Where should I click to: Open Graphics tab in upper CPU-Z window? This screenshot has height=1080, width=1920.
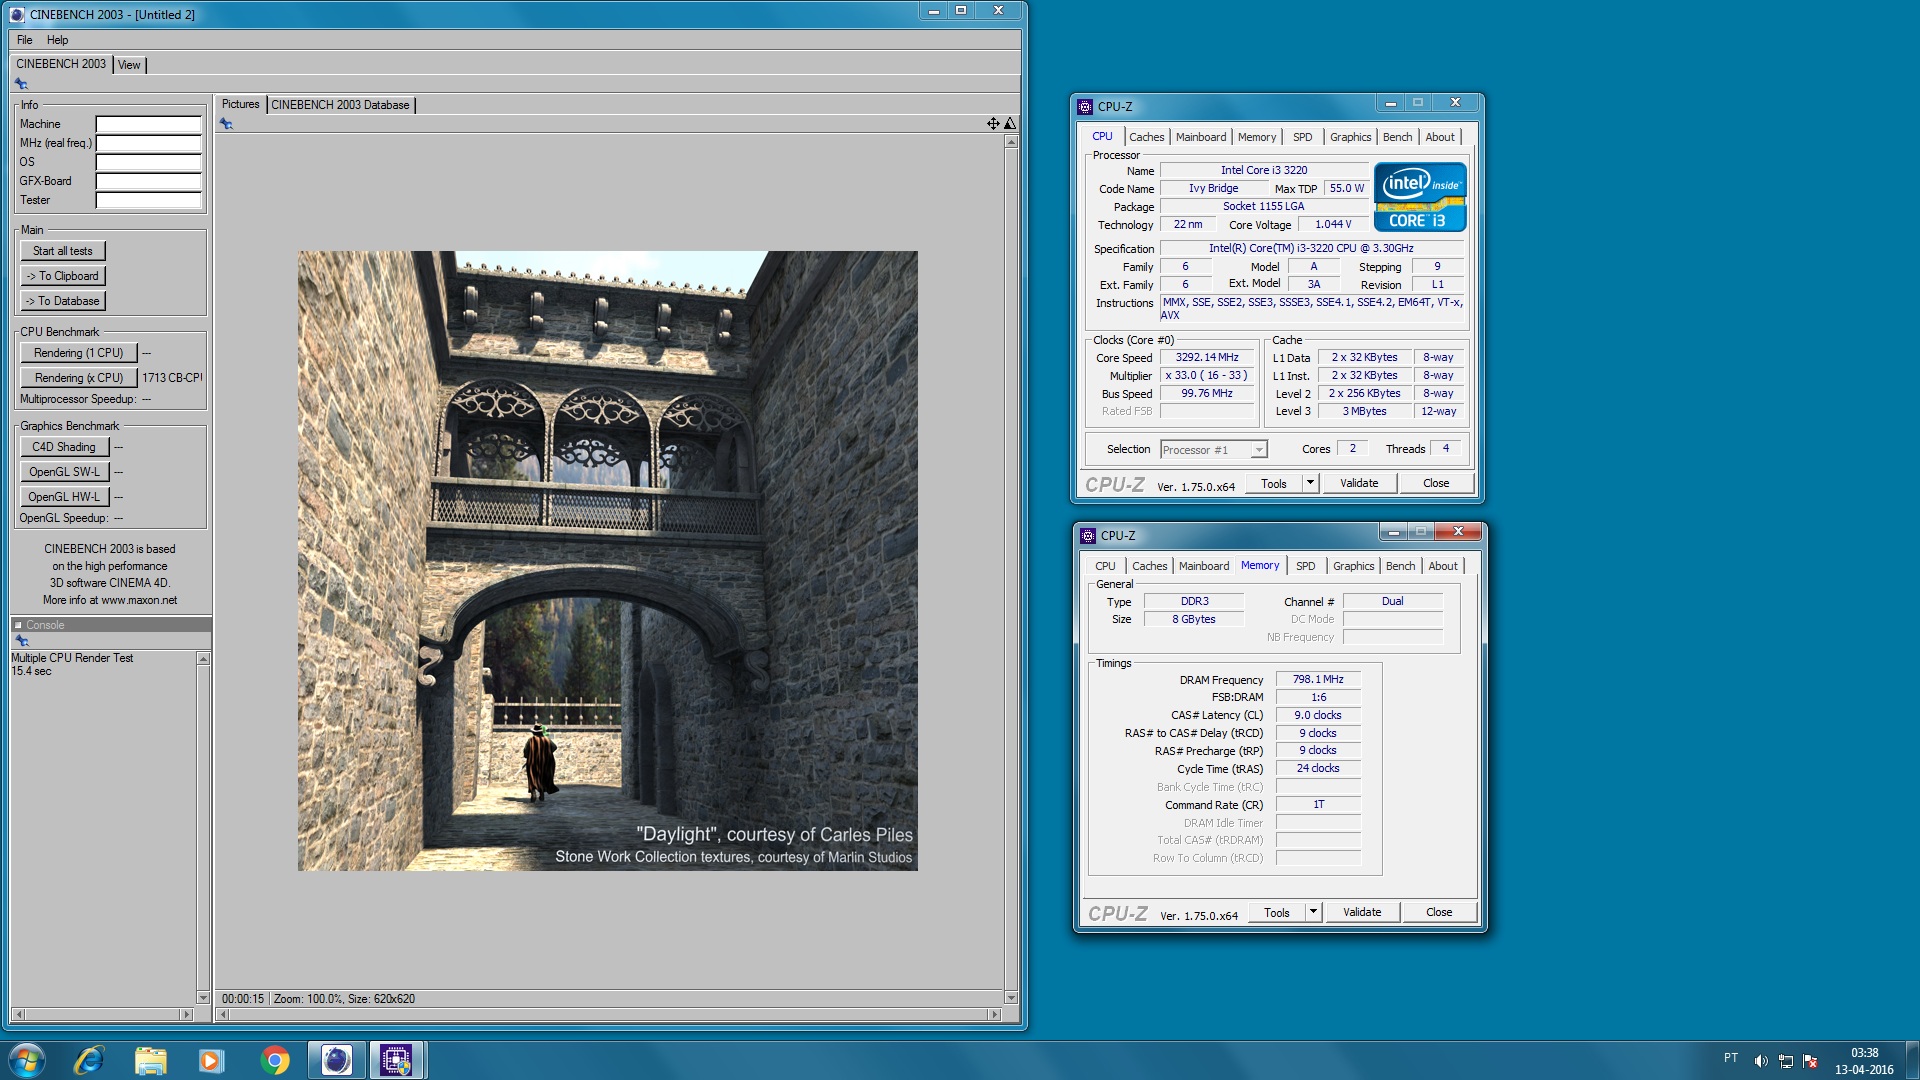[1351, 137]
